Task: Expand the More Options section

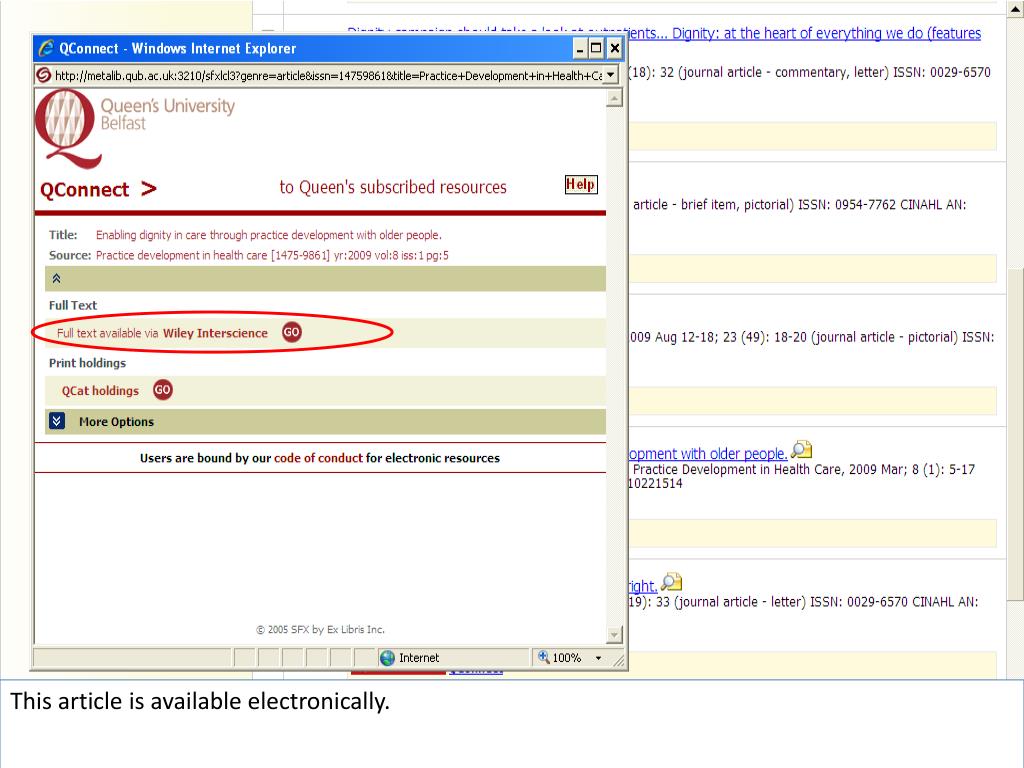Action: [x=57, y=421]
